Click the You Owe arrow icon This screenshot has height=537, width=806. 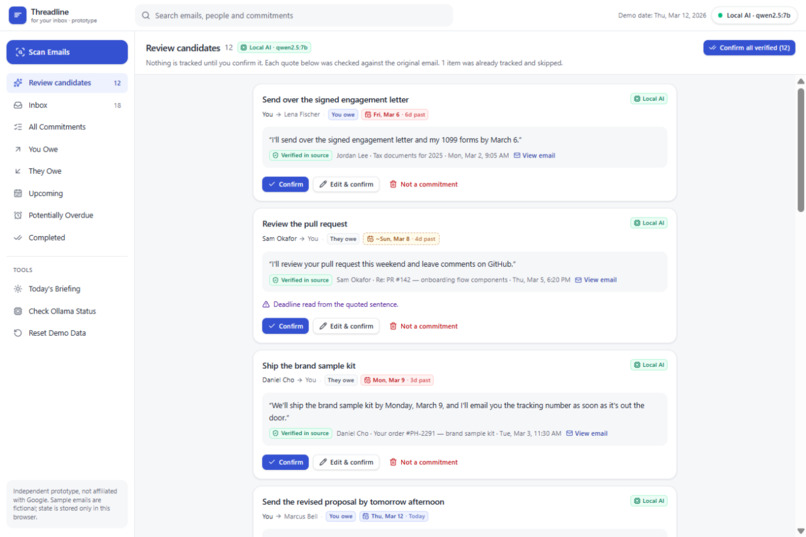pyautogui.click(x=18, y=149)
